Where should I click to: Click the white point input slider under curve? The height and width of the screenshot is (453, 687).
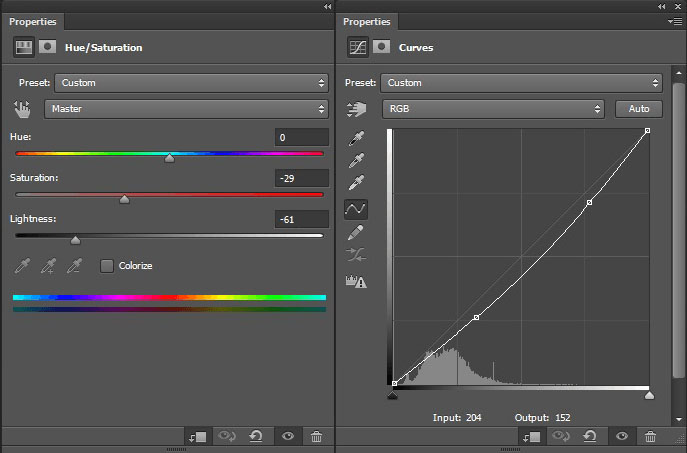649,396
